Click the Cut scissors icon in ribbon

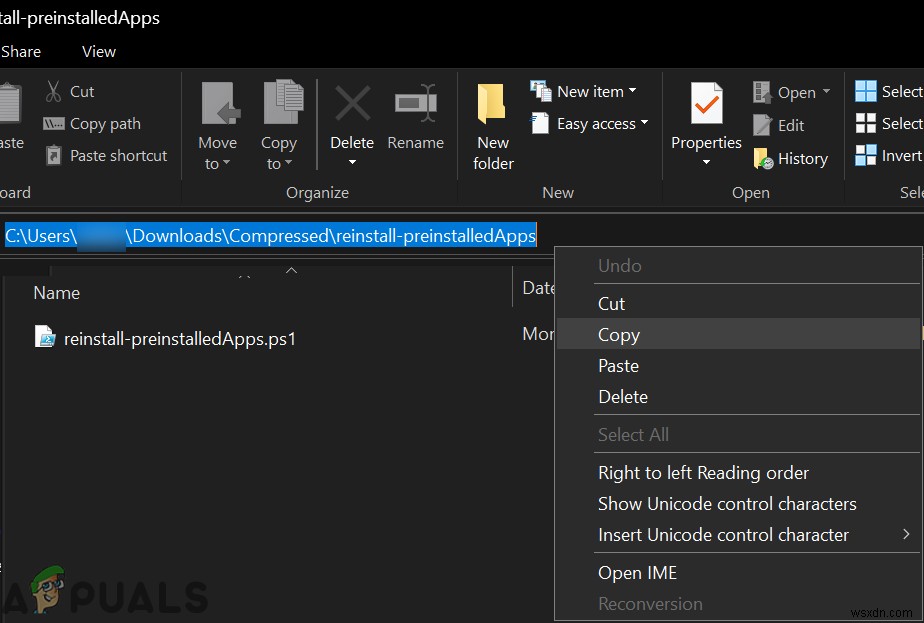pyautogui.click(x=54, y=91)
